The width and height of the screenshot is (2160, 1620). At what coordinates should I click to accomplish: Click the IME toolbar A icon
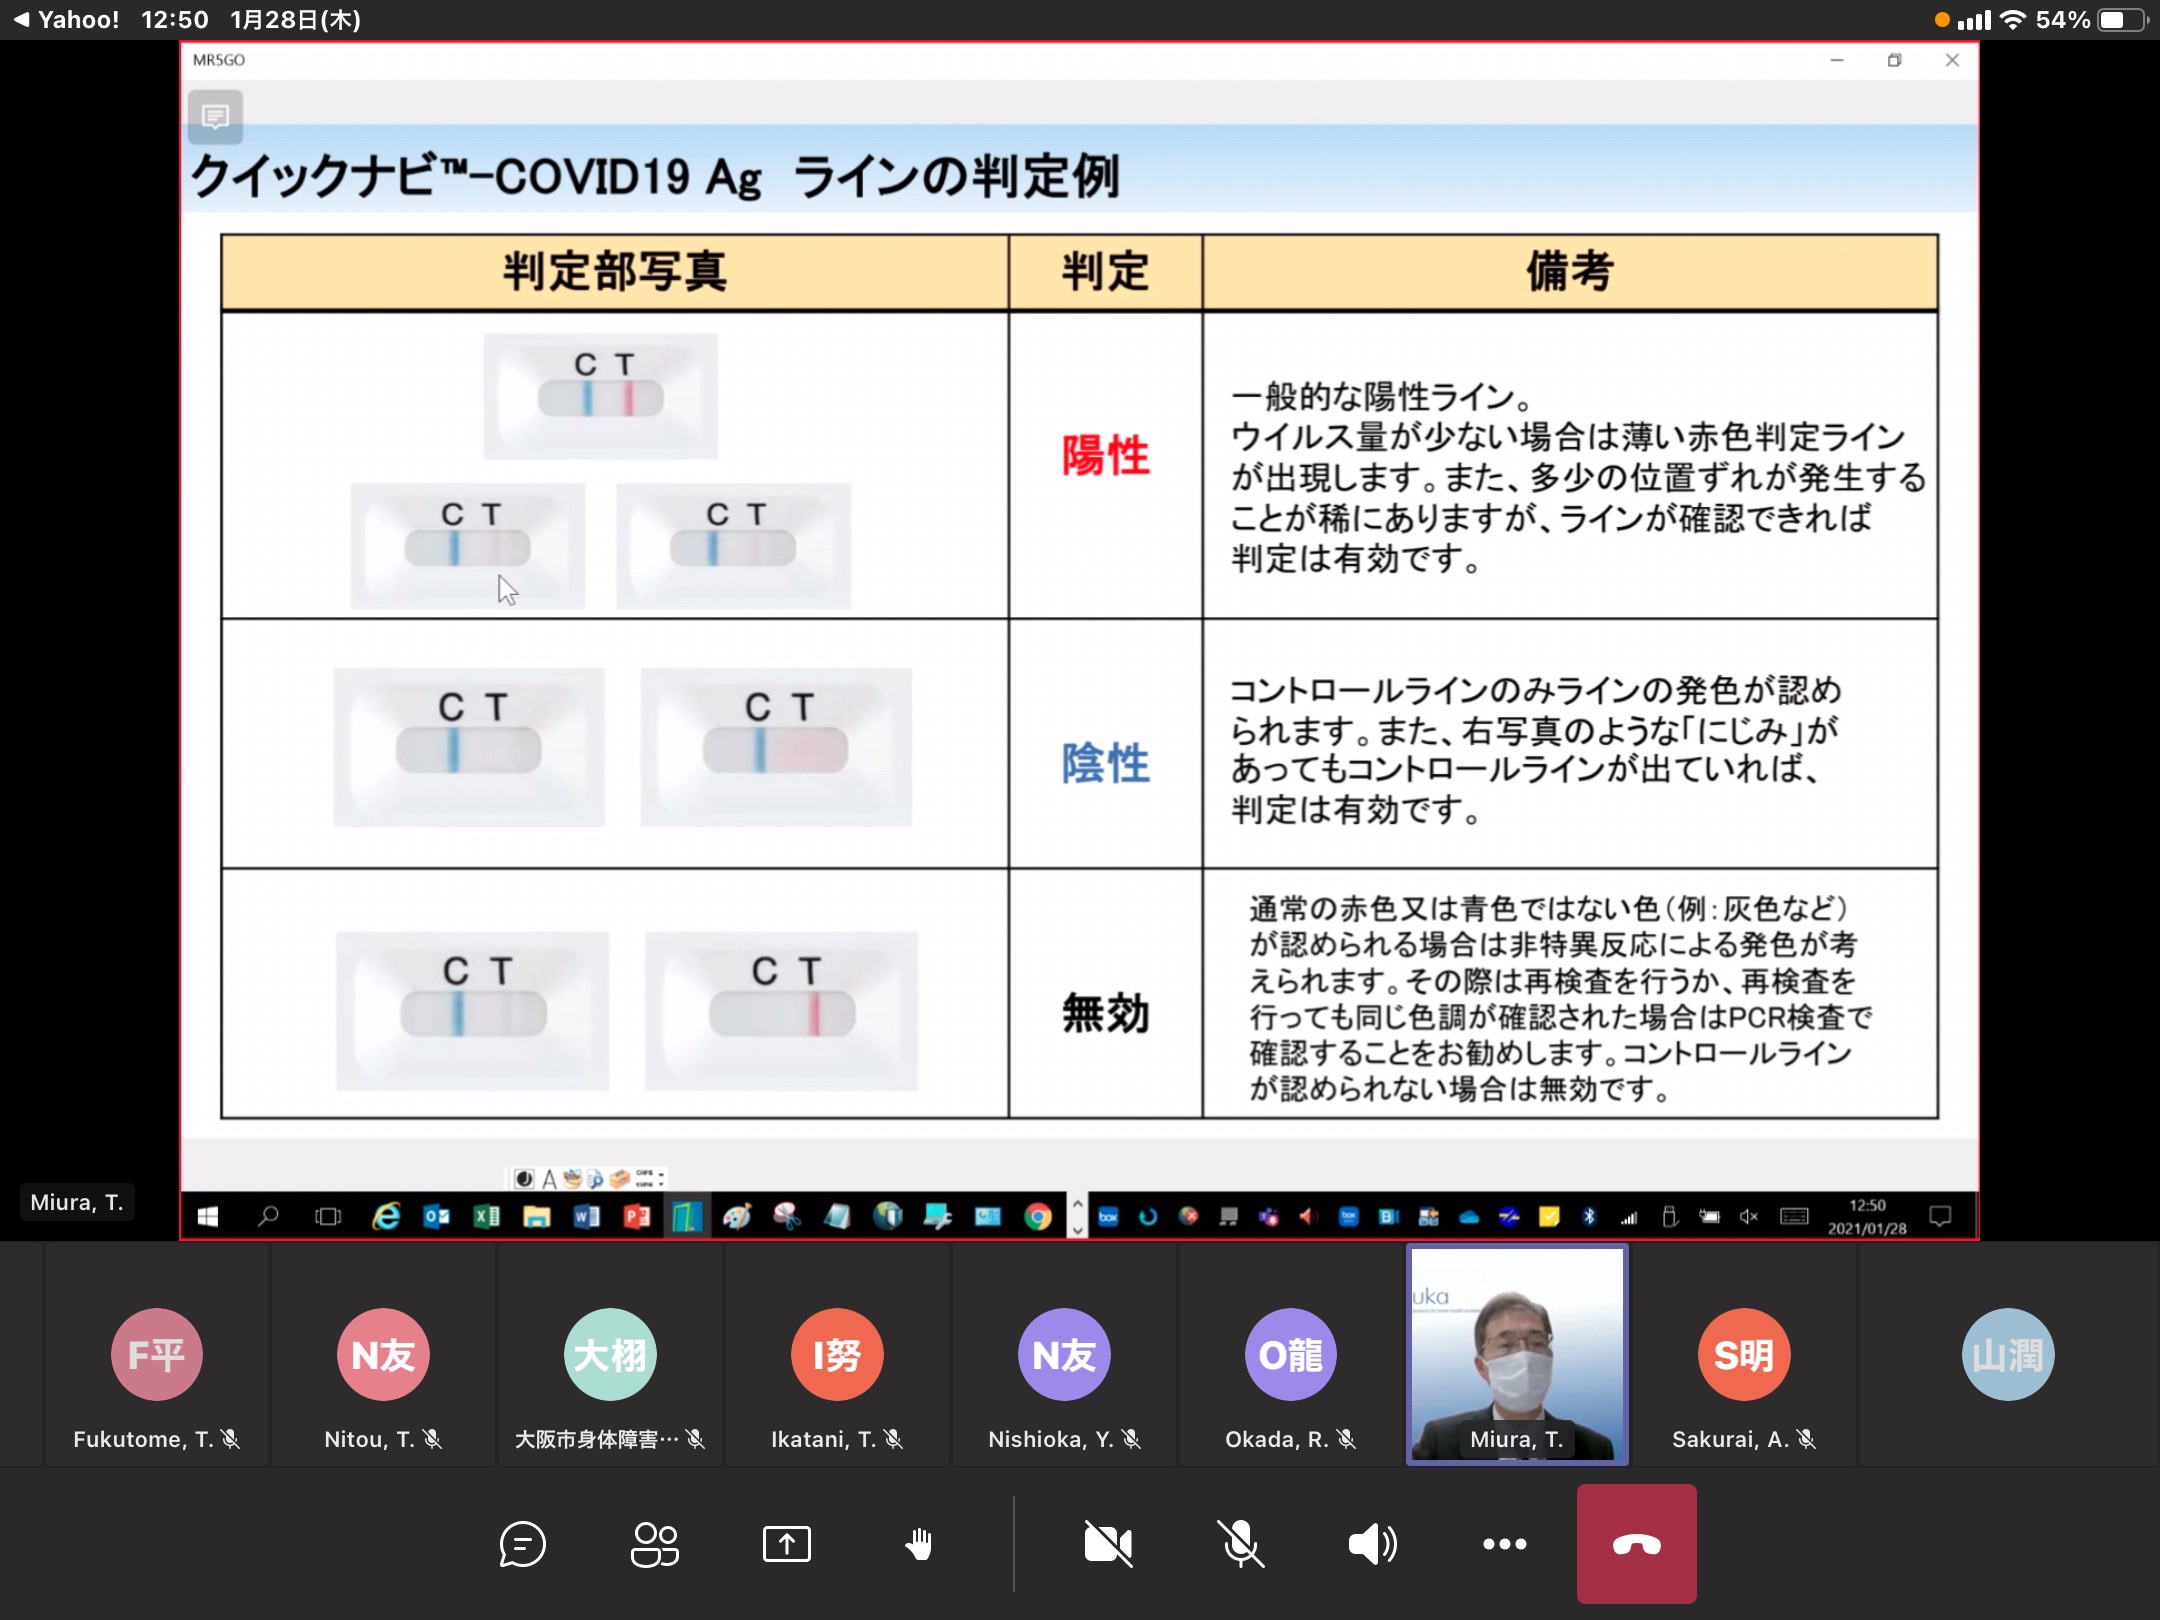coord(549,1179)
